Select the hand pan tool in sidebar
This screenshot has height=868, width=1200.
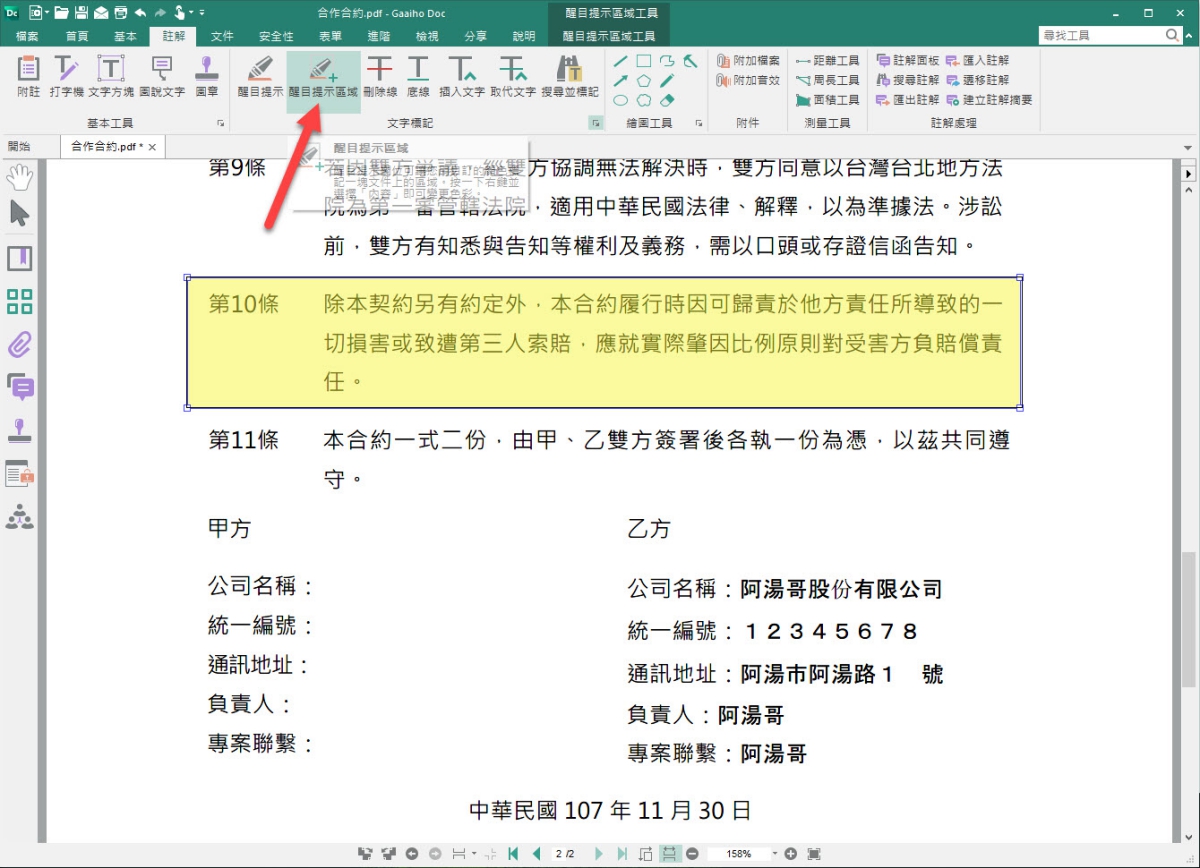pyautogui.click(x=19, y=178)
